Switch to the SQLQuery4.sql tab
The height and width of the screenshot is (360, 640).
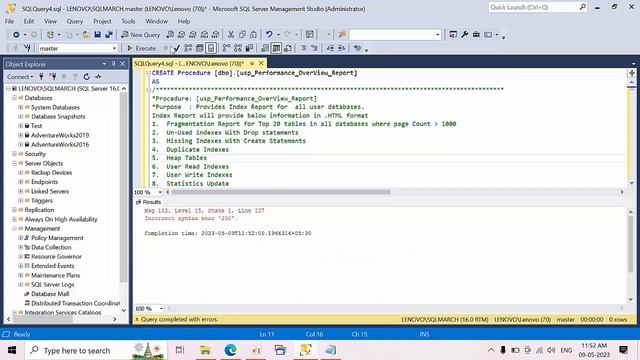pyautogui.click(x=189, y=63)
